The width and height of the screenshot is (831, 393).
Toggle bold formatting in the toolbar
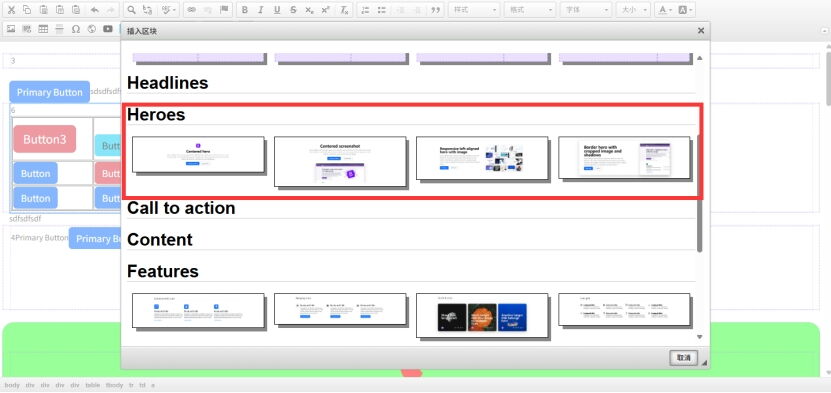coord(244,10)
